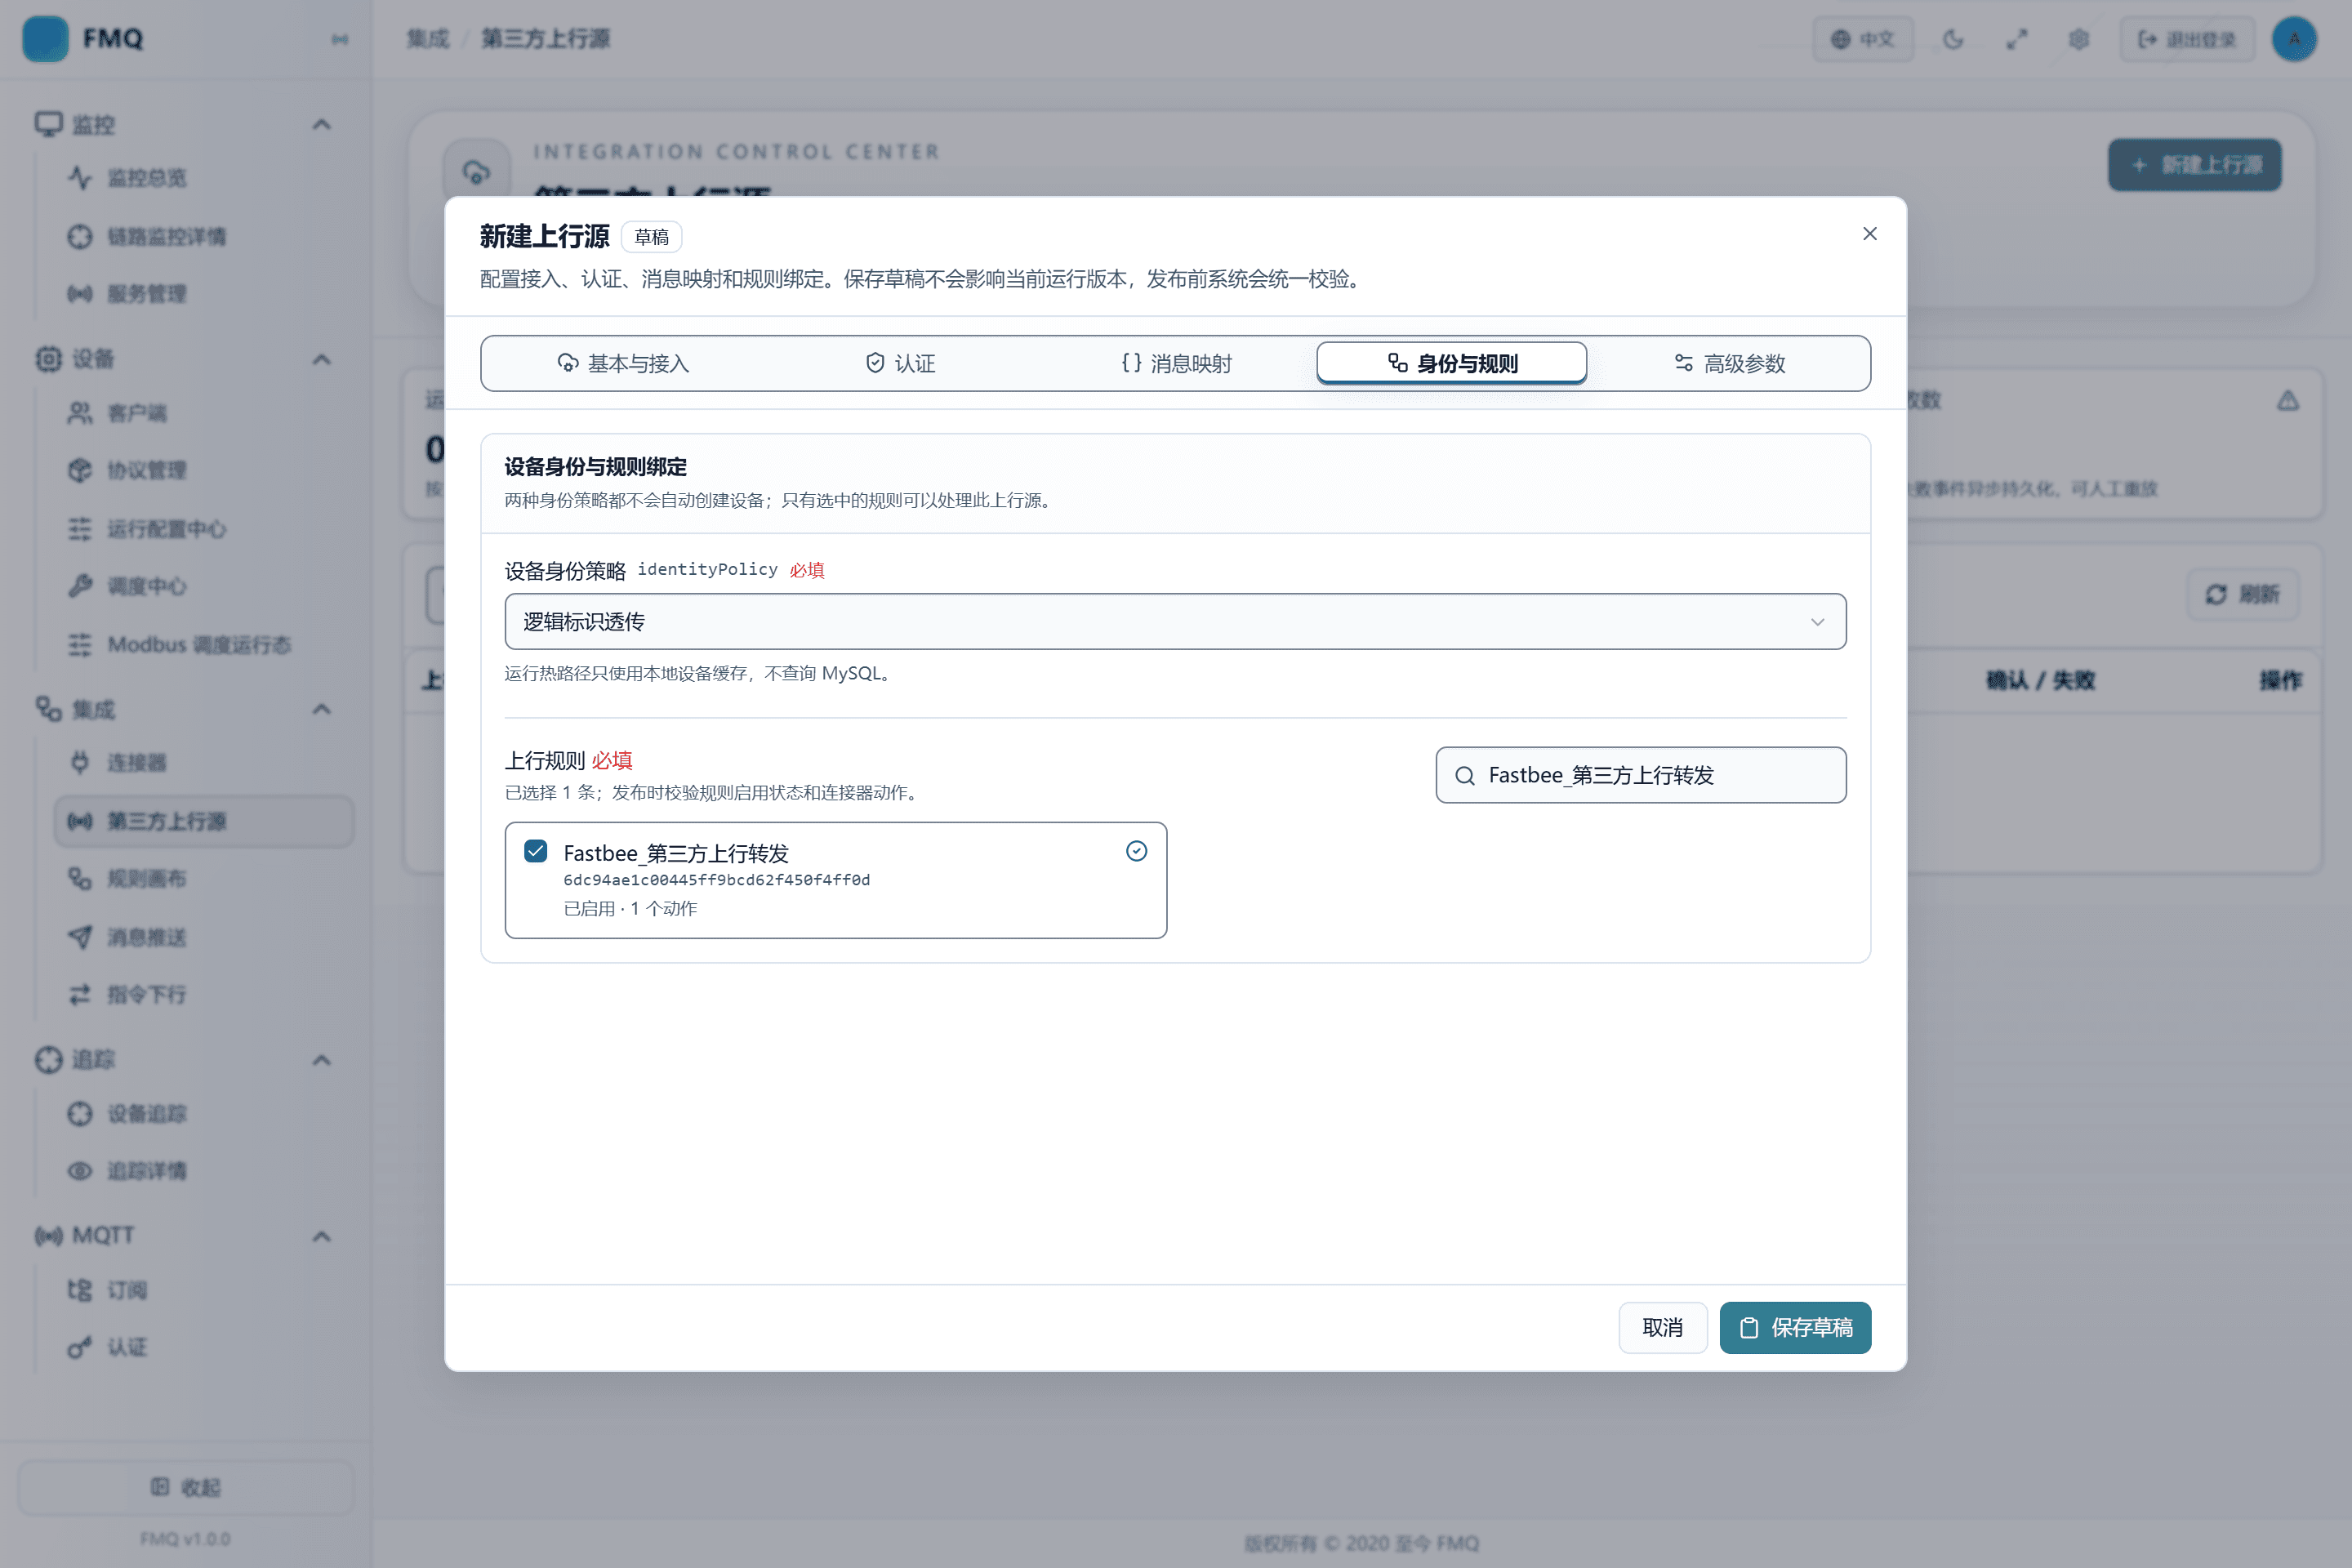
Task: Click the 中文 language selector
Action: (x=1863, y=39)
